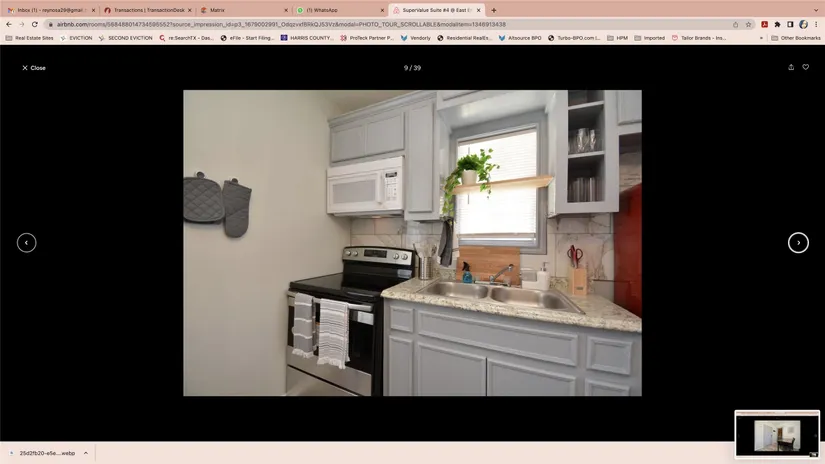
Task: Open the HARRIS COUNTY bookmark
Action: click(x=307, y=38)
